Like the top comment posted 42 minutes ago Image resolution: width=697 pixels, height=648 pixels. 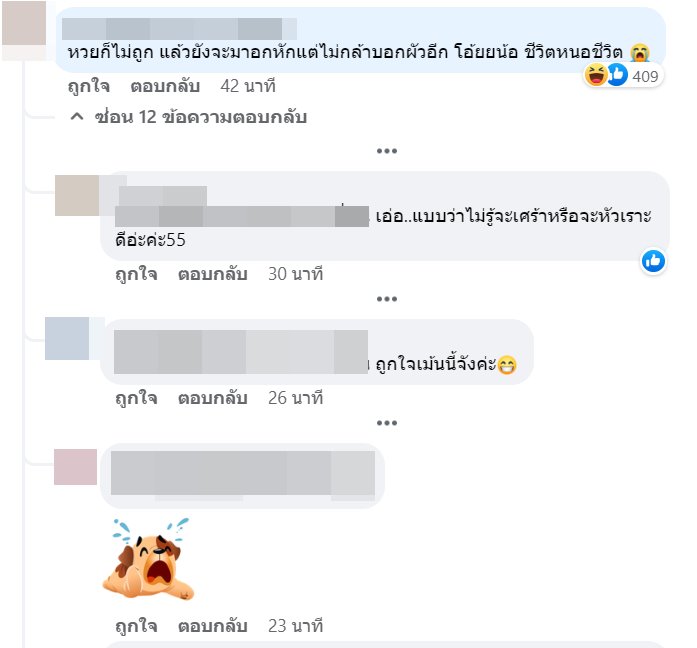[x=88, y=86]
